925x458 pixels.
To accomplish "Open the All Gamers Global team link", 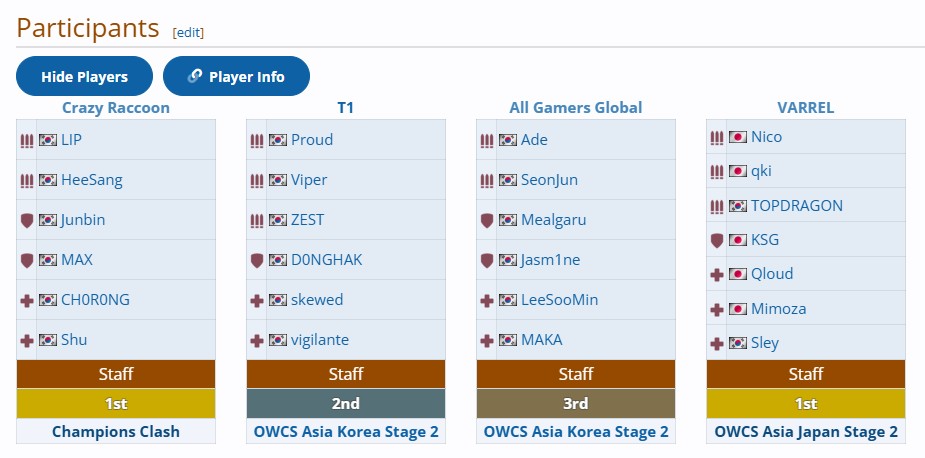I will 576,107.
